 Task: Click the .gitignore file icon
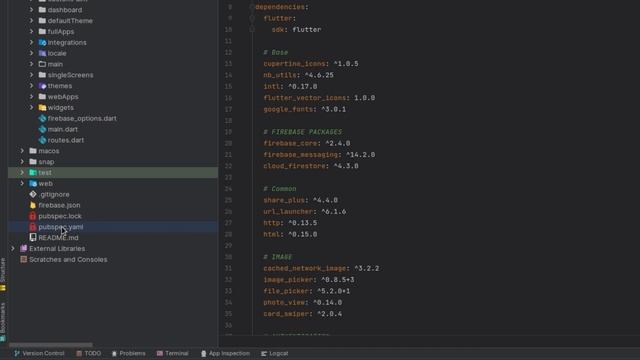pos(33,194)
